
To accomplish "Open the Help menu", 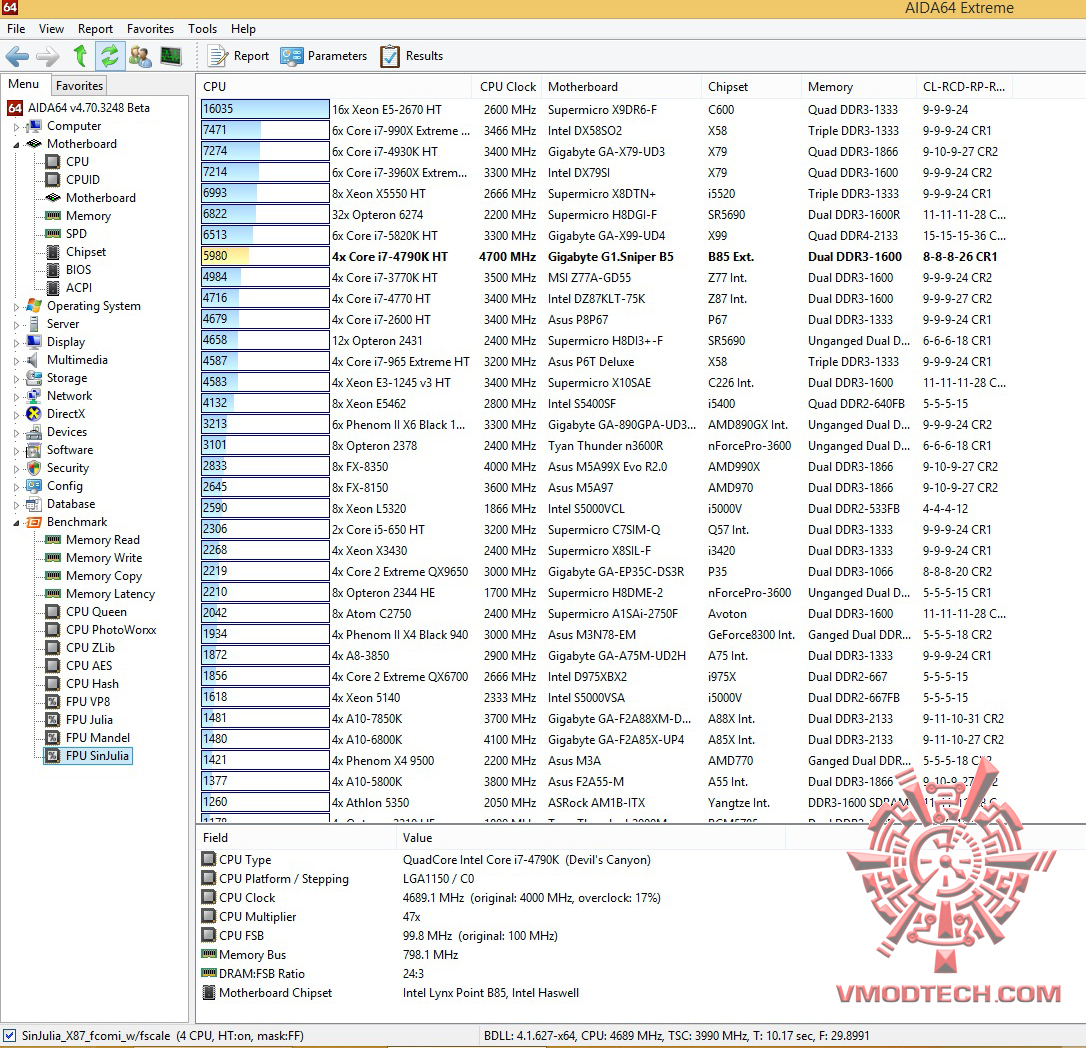I will coord(243,28).
